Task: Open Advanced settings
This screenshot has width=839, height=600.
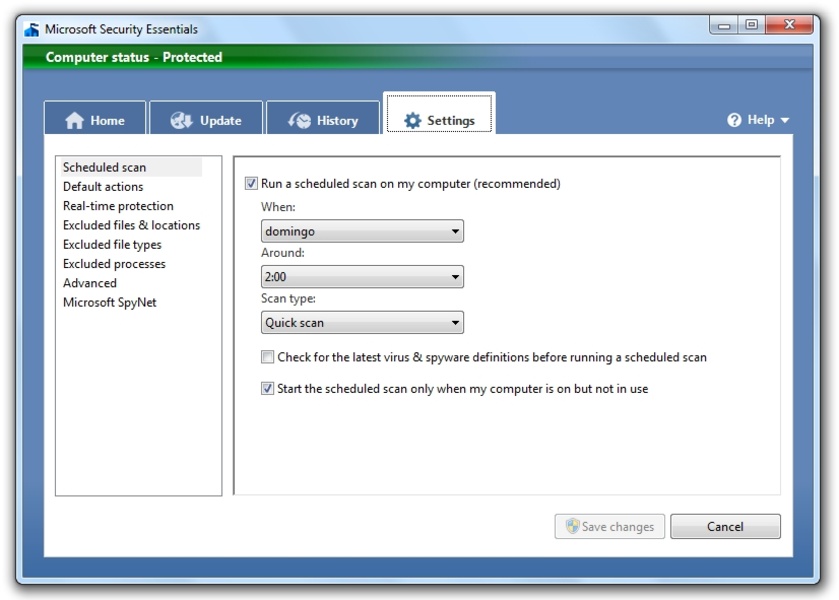Action: coord(90,283)
